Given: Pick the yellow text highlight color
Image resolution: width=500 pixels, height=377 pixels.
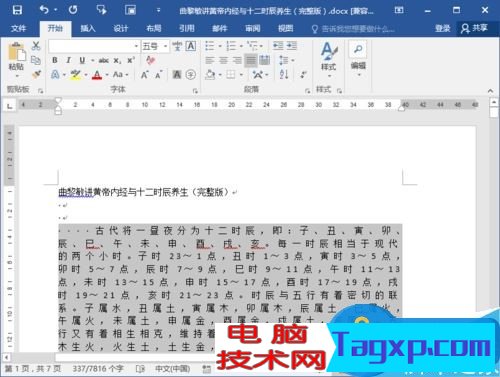Looking at the screenshot, I should [x=76, y=75].
